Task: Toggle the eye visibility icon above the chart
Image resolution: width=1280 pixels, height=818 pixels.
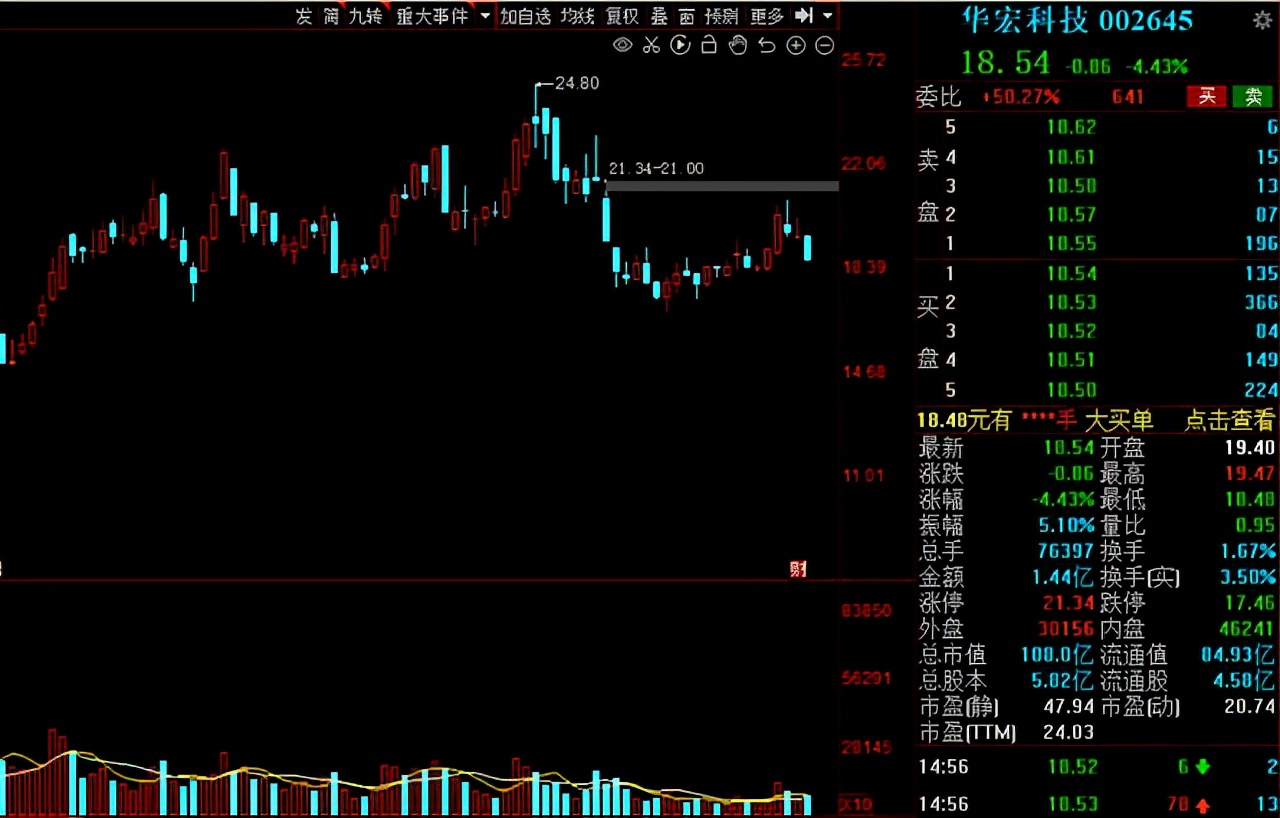Action: tap(622, 45)
